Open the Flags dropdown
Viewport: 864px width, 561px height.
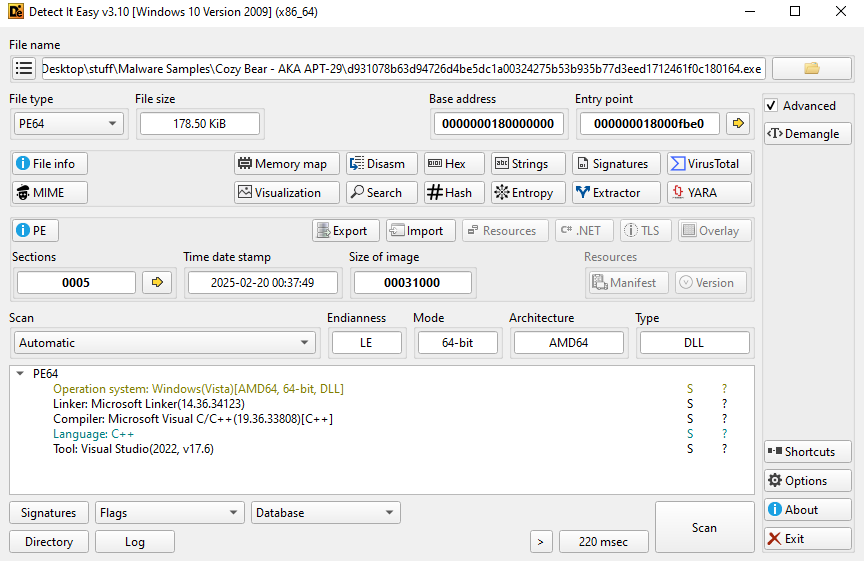169,513
